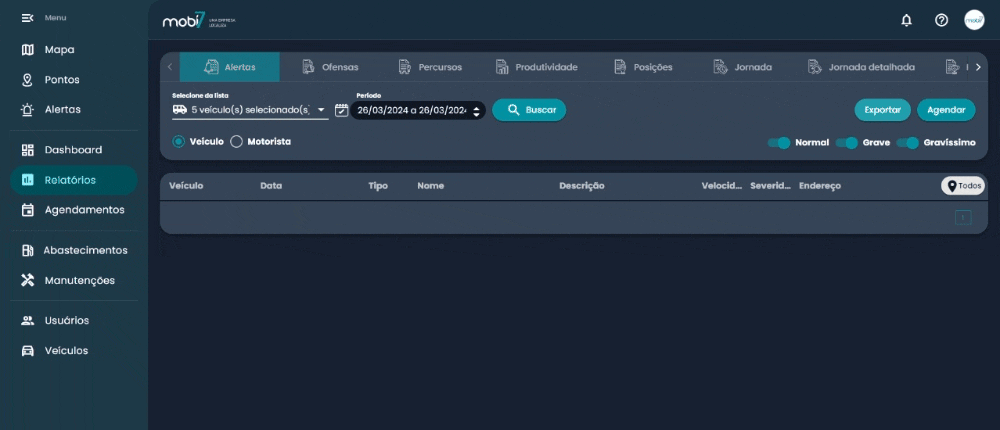Viewport: 1000px width, 430px height.
Task: Disable the Gravíssimo severity switch
Action: pos(908,143)
